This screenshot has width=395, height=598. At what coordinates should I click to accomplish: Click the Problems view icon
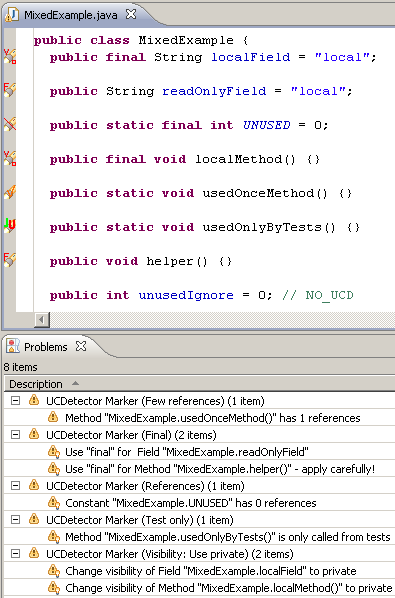13,346
